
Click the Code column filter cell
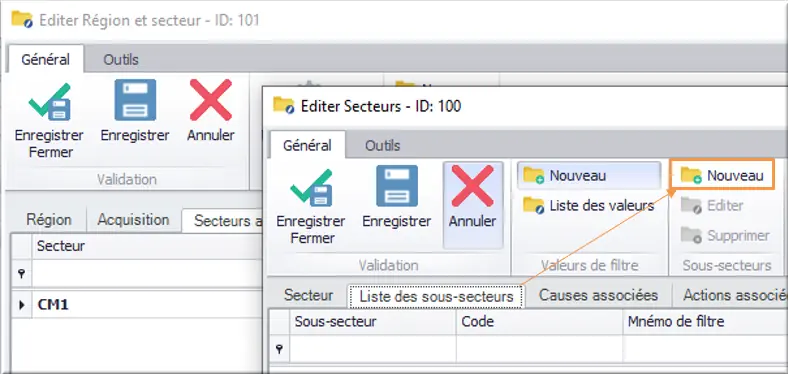(539, 349)
